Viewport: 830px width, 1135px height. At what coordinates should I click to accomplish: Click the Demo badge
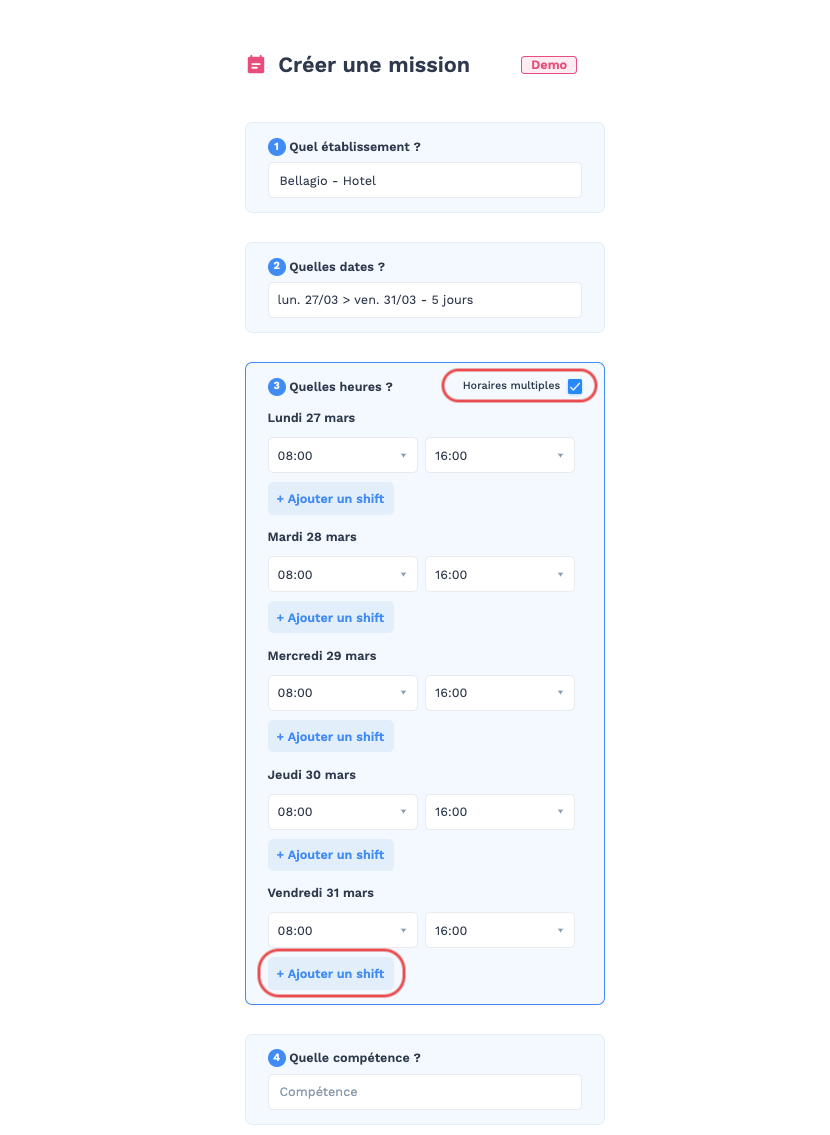[549, 64]
